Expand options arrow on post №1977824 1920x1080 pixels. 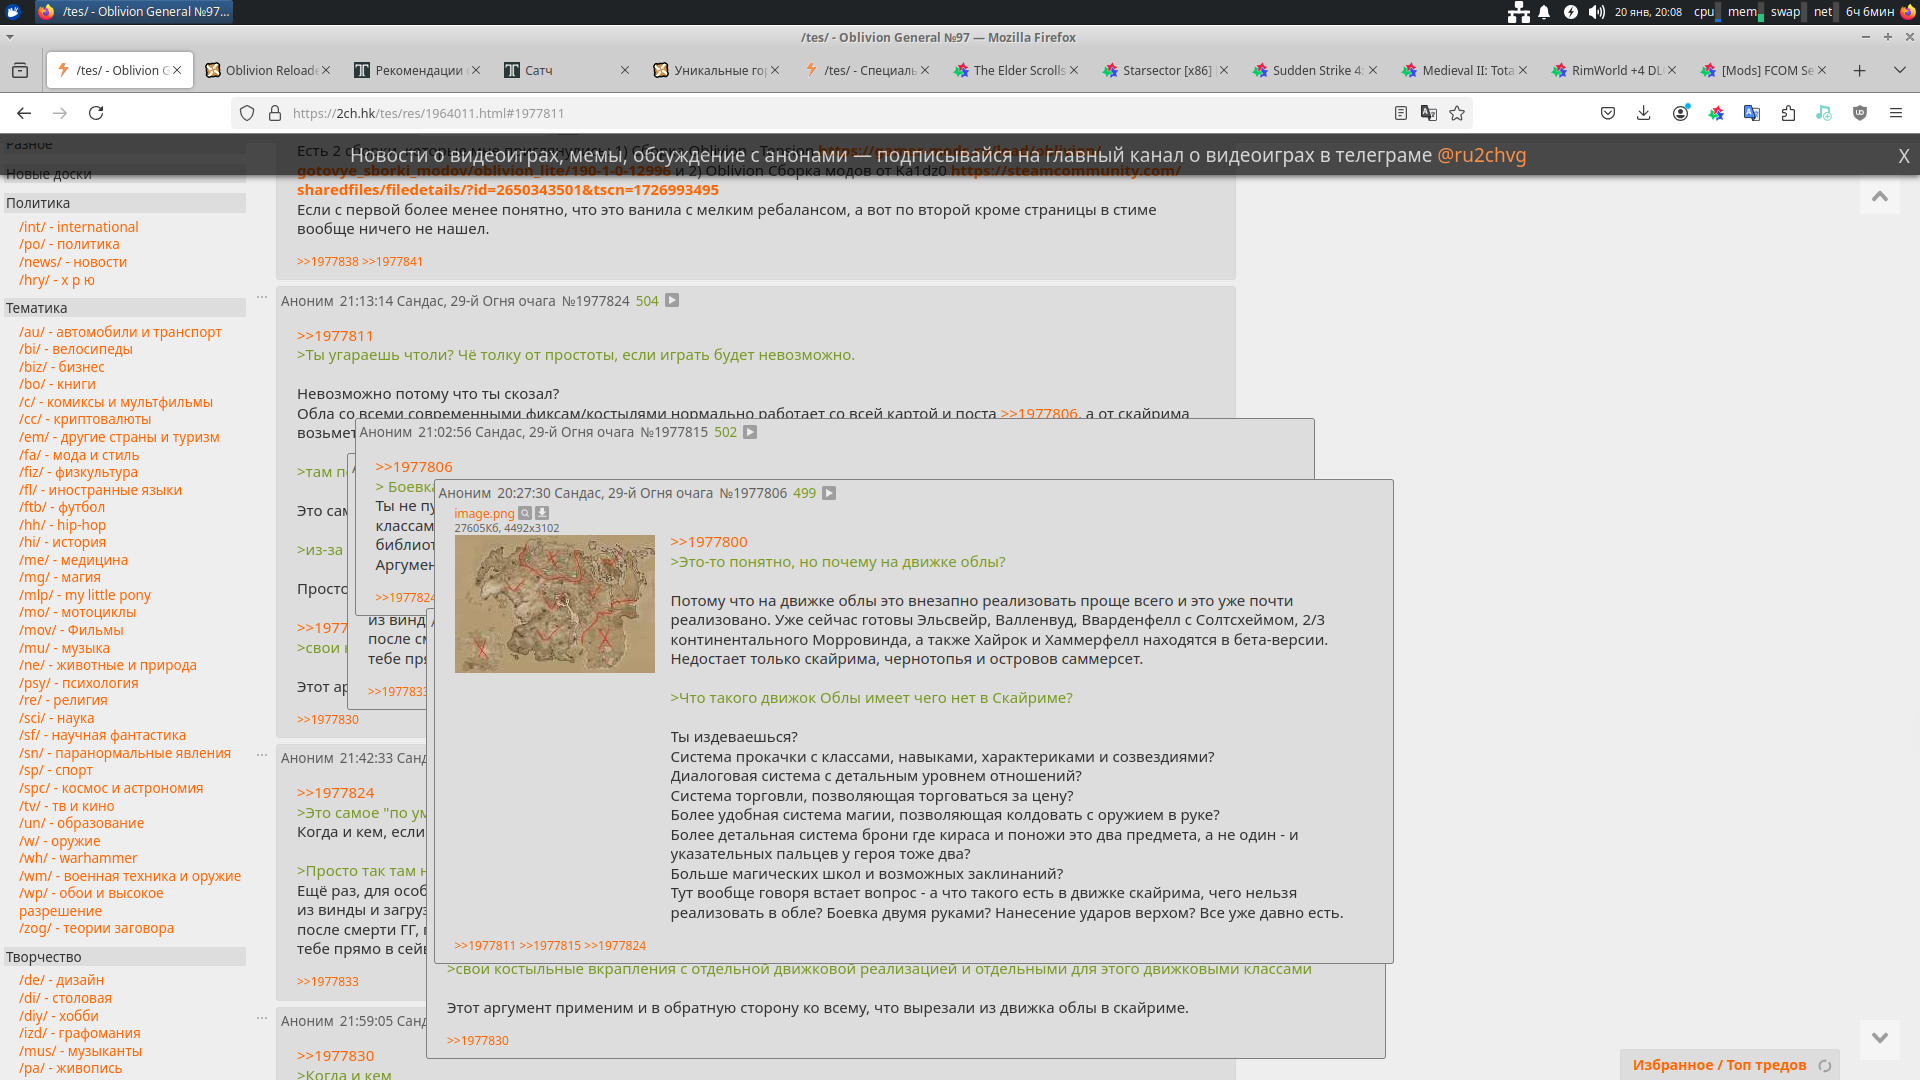click(672, 300)
